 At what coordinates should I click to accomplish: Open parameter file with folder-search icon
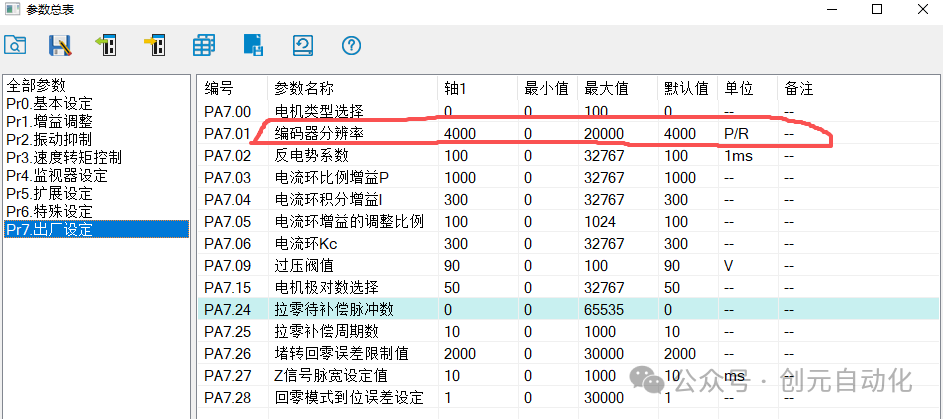(x=15, y=45)
